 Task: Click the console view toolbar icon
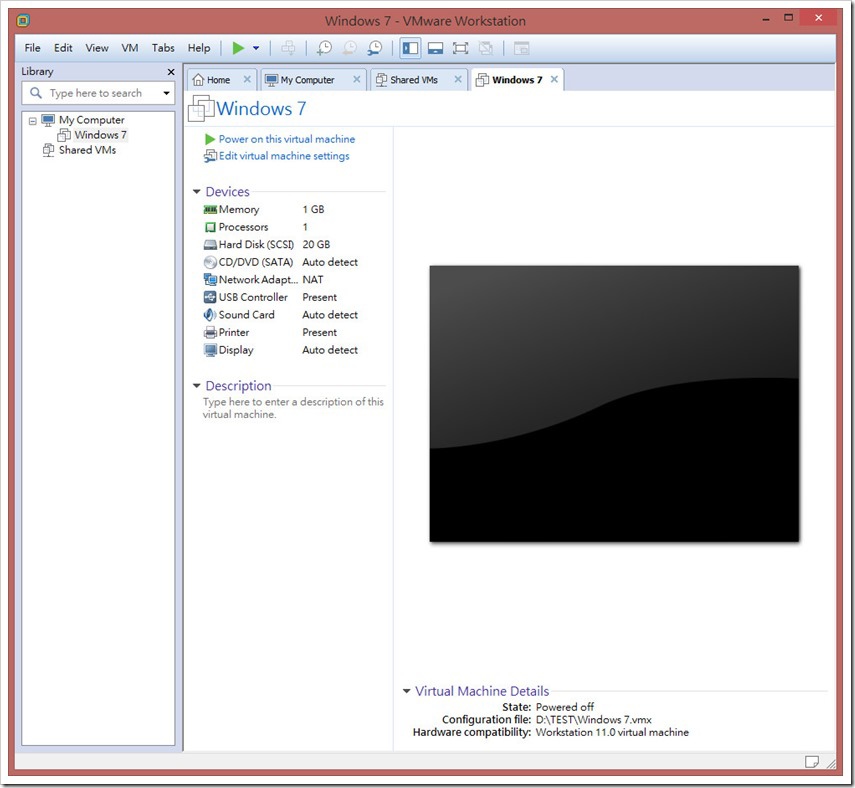(x=521, y=48)
